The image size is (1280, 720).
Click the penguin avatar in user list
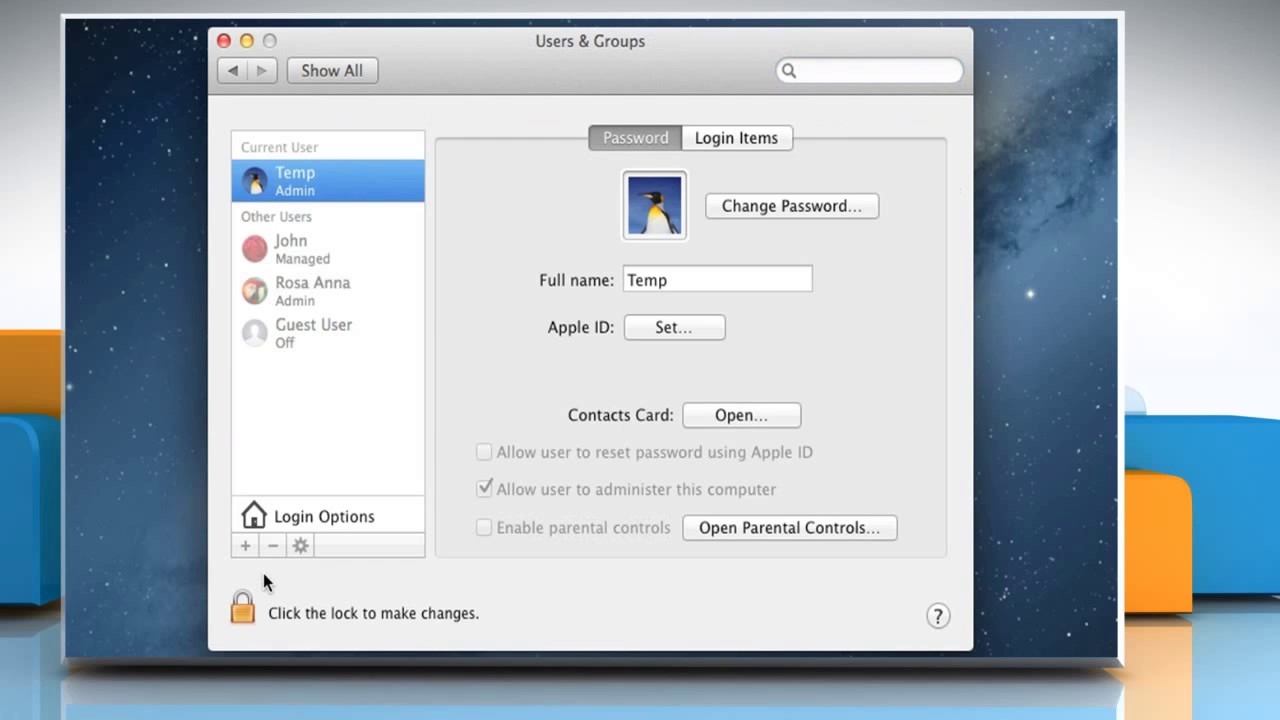click(255, 181)
